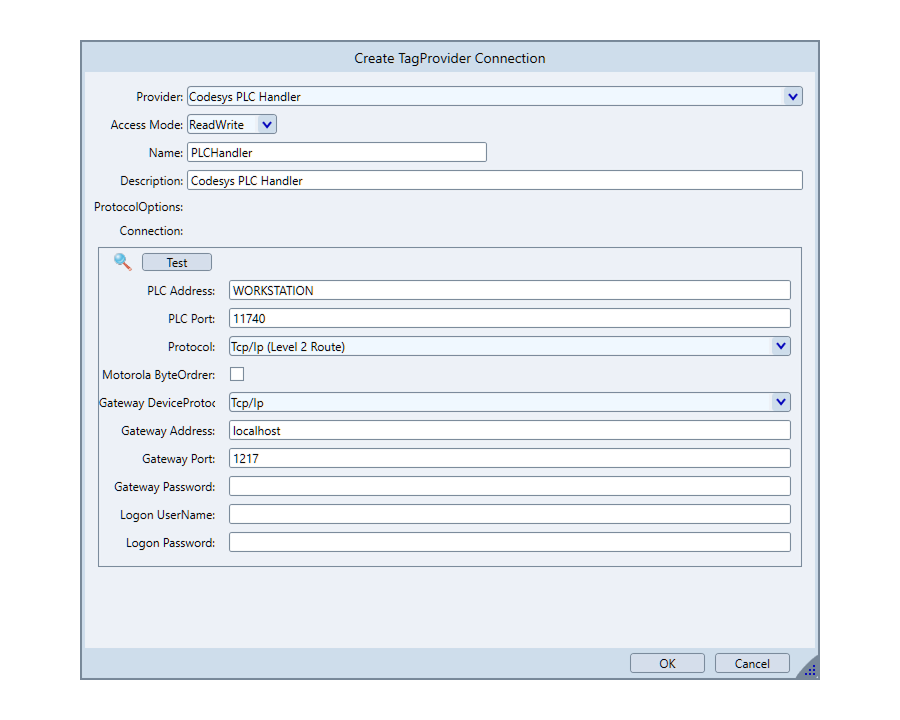Open the Provider dropdown
Image resolution: width=900 pixels, height=720 pixels.
pyautogui.click(x=792, y=97)
